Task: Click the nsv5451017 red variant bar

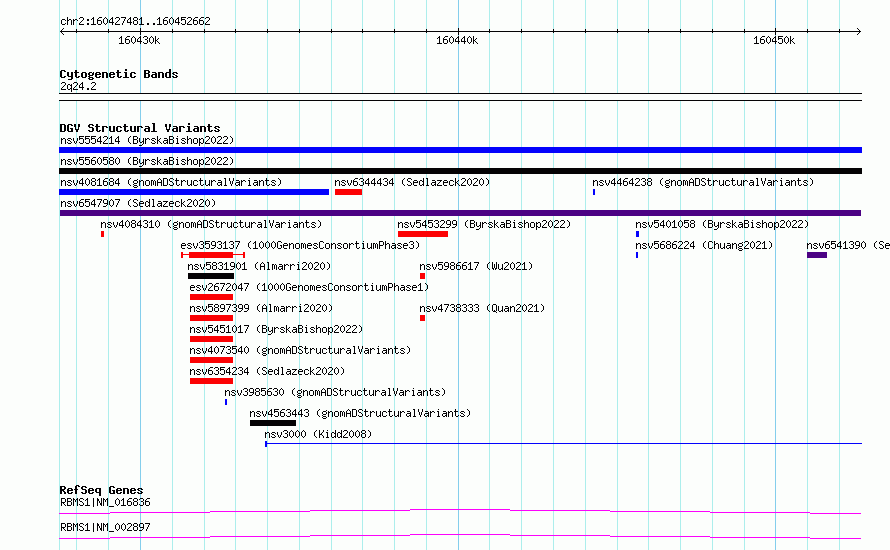Action: click(x=212, y=339)
